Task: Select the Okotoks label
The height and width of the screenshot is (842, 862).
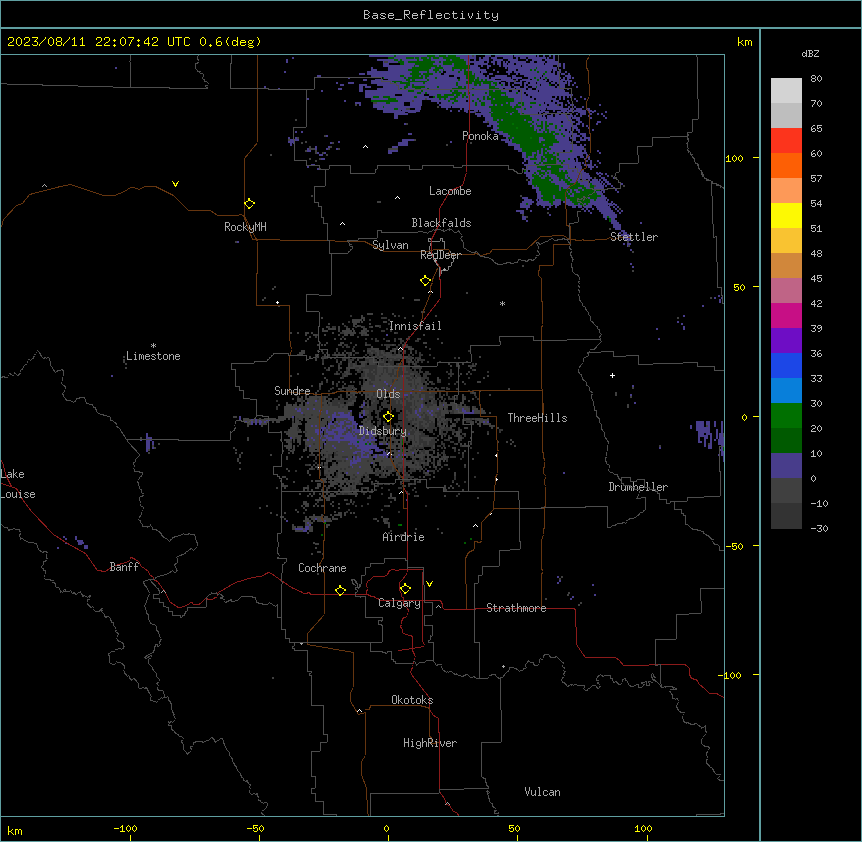Action: tap(412, 700)
